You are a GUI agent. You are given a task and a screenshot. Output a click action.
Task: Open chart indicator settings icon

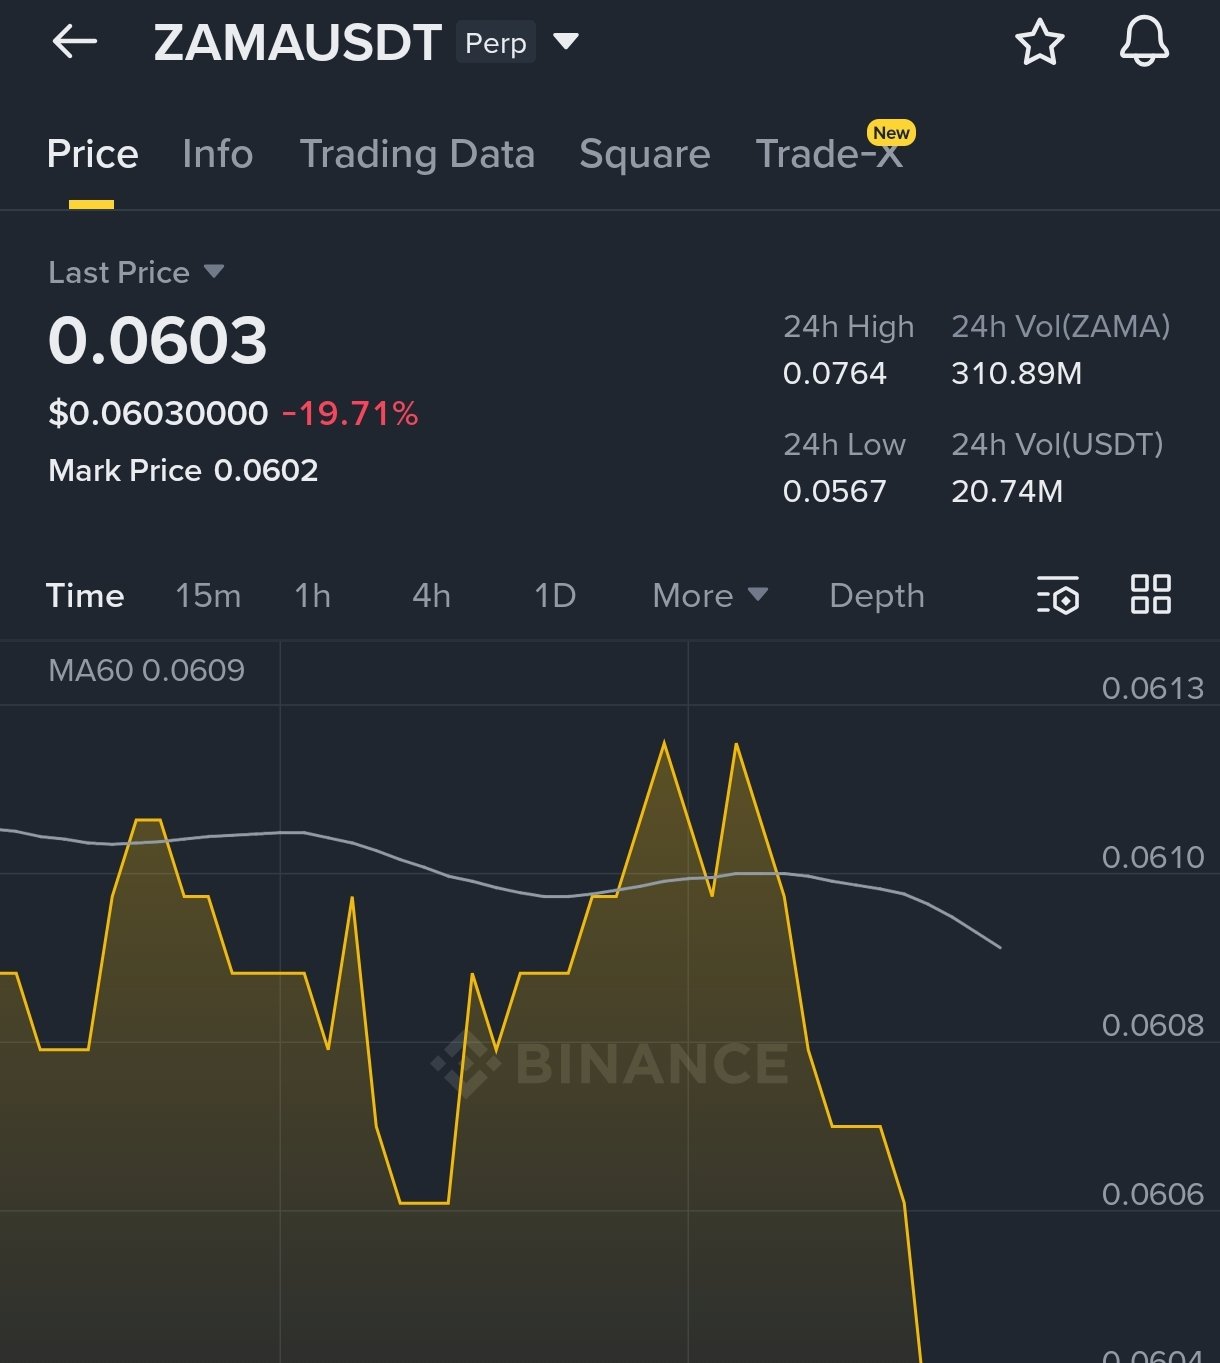tap(1057, 595)
